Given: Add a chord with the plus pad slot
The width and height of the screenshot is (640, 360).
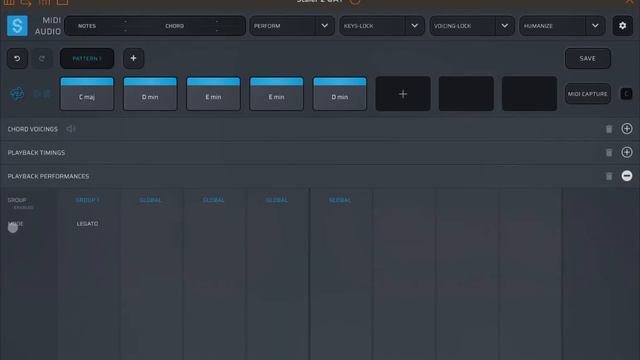Looking at the screenshot, I should [x=403, y=94].
